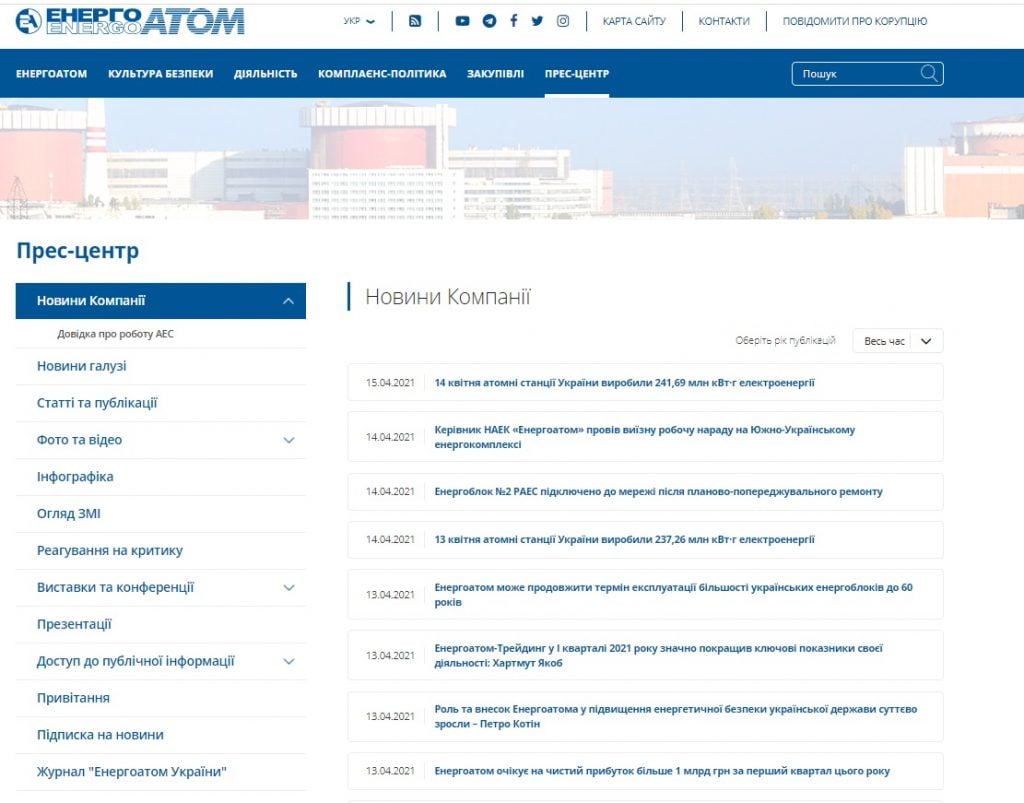Open news about extending operation to 60 років

[x=673, y=595]
